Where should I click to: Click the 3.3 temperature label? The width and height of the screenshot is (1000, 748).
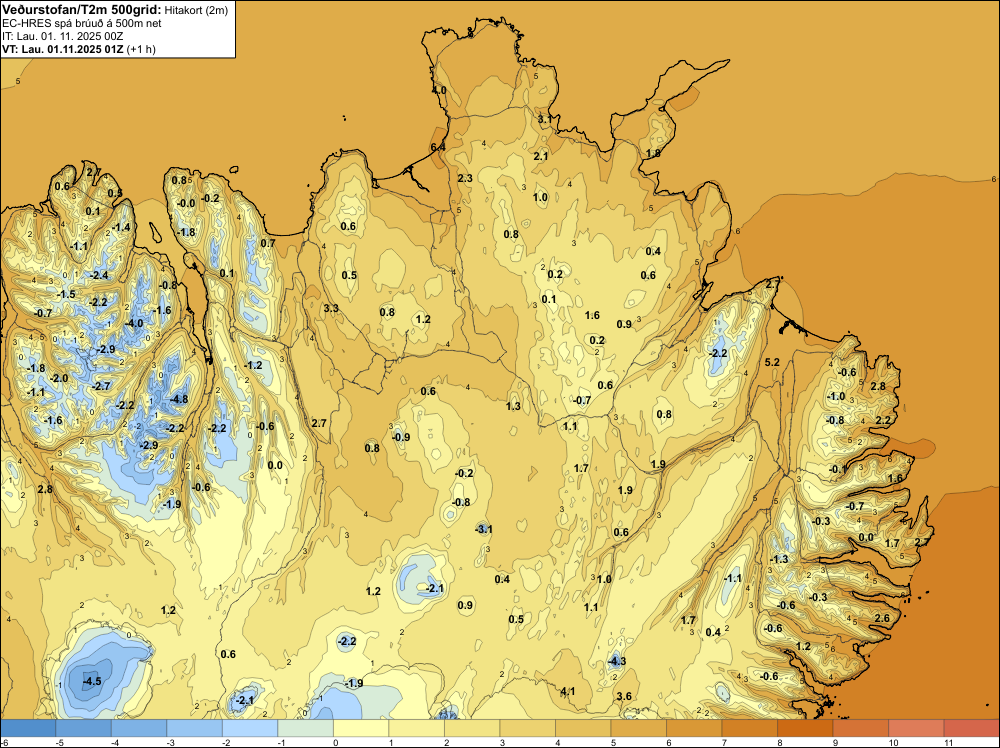point(330,308)
